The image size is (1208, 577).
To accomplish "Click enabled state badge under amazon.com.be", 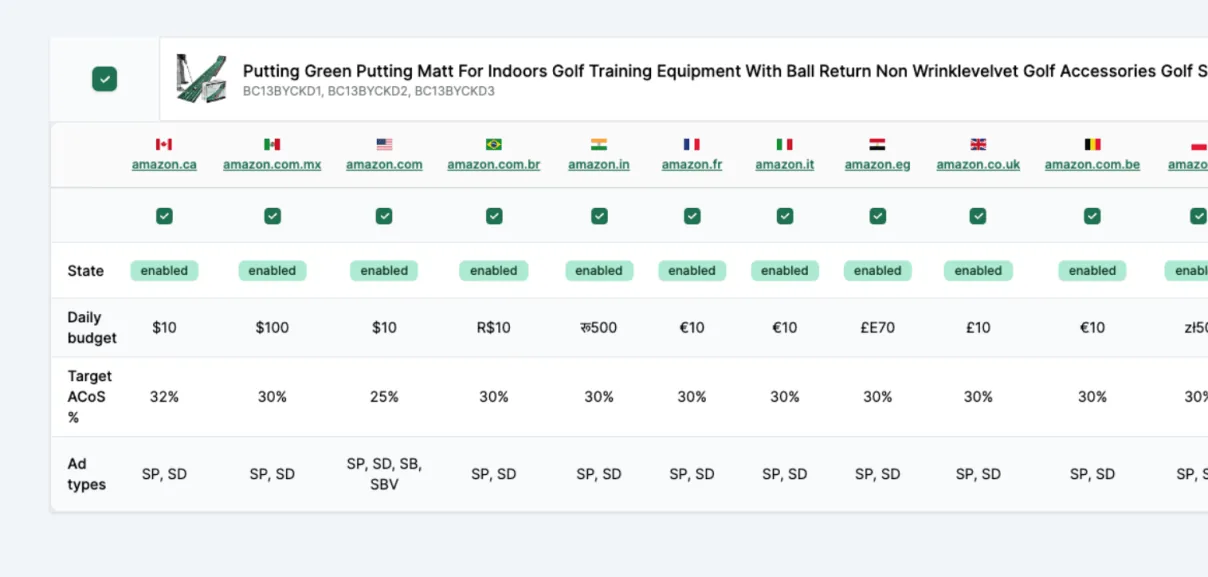I will point(1092,270).
